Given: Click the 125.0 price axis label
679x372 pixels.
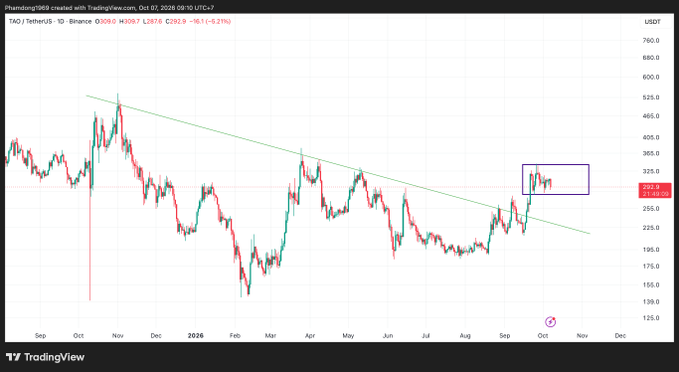Looking at the screenshot, I should tap(651, 318).
